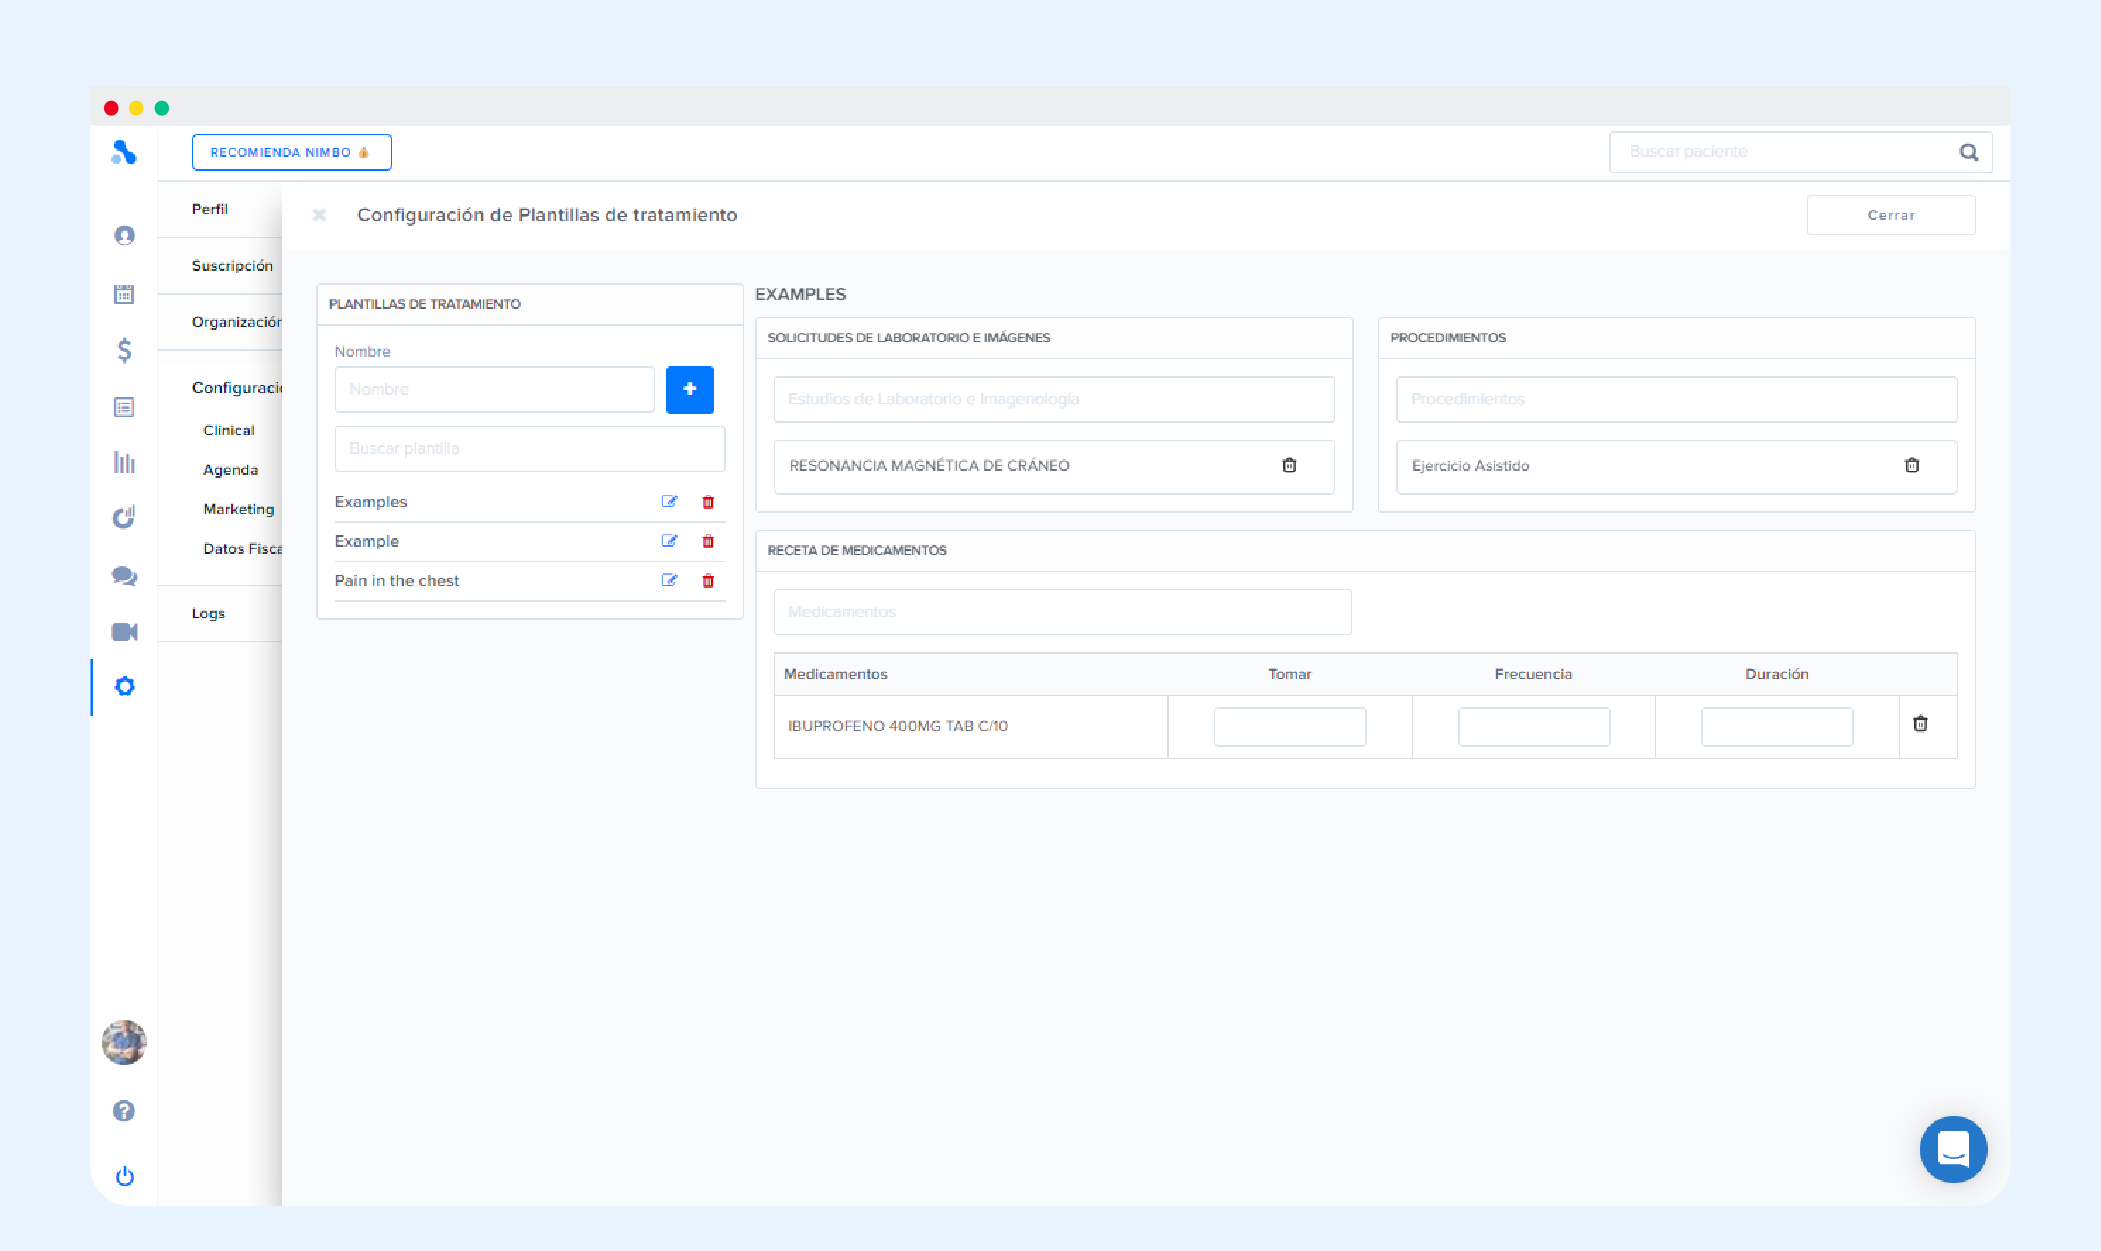Click the RECOMIENDA NIMBO button
2101x1251 pixels.
(291, 152)
